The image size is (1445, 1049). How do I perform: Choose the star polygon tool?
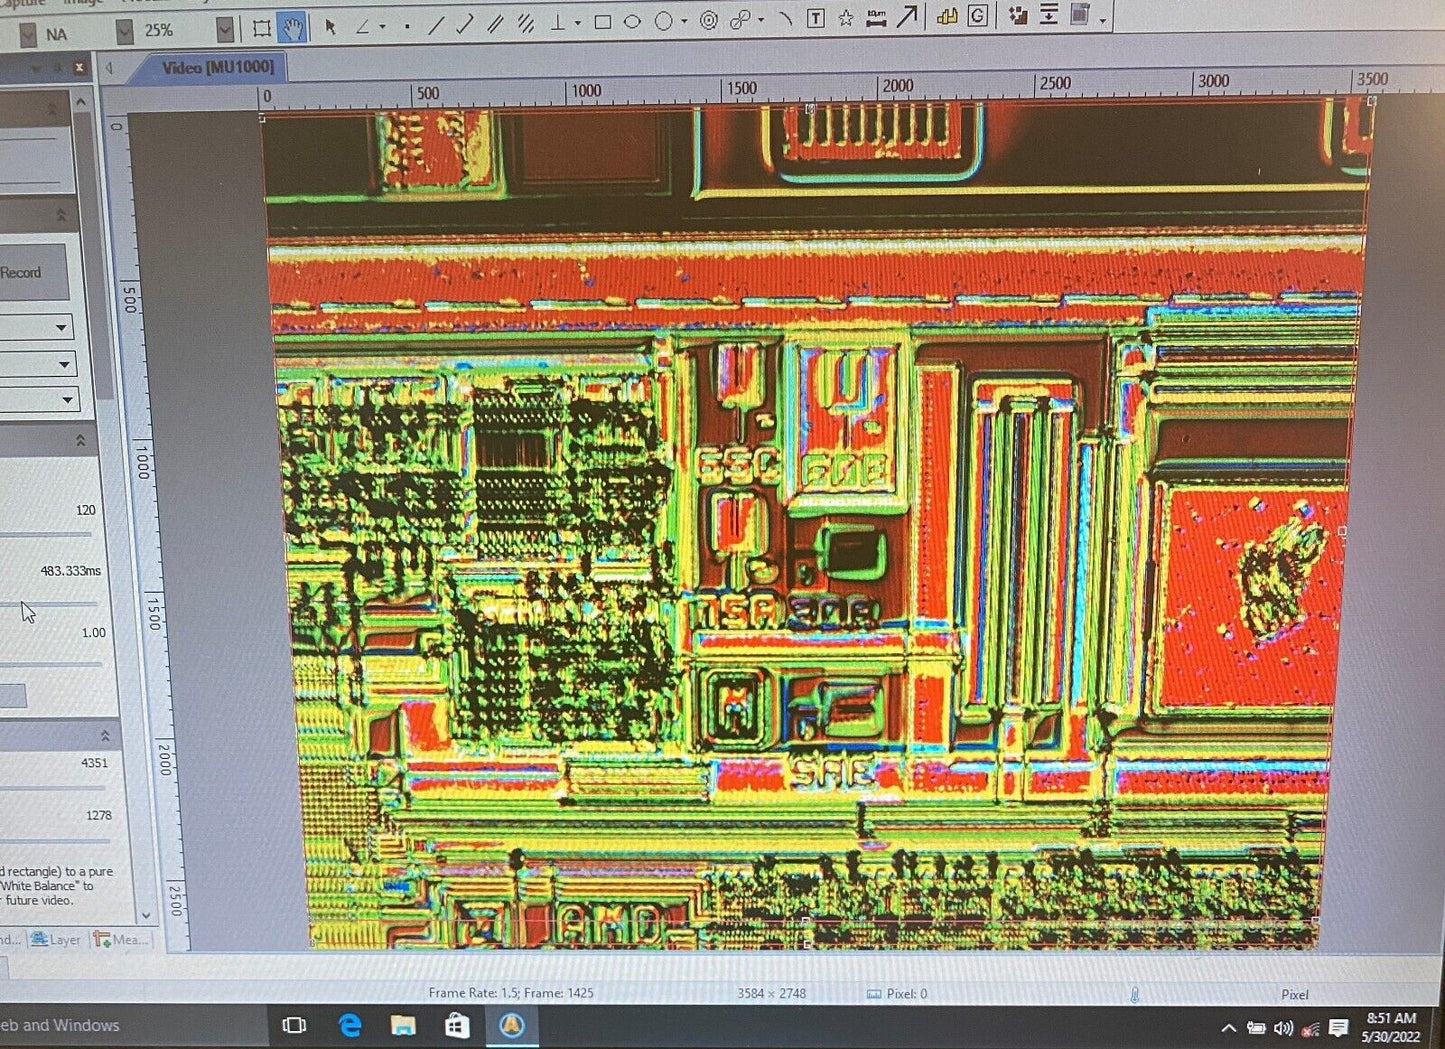(x=846, y=17)
